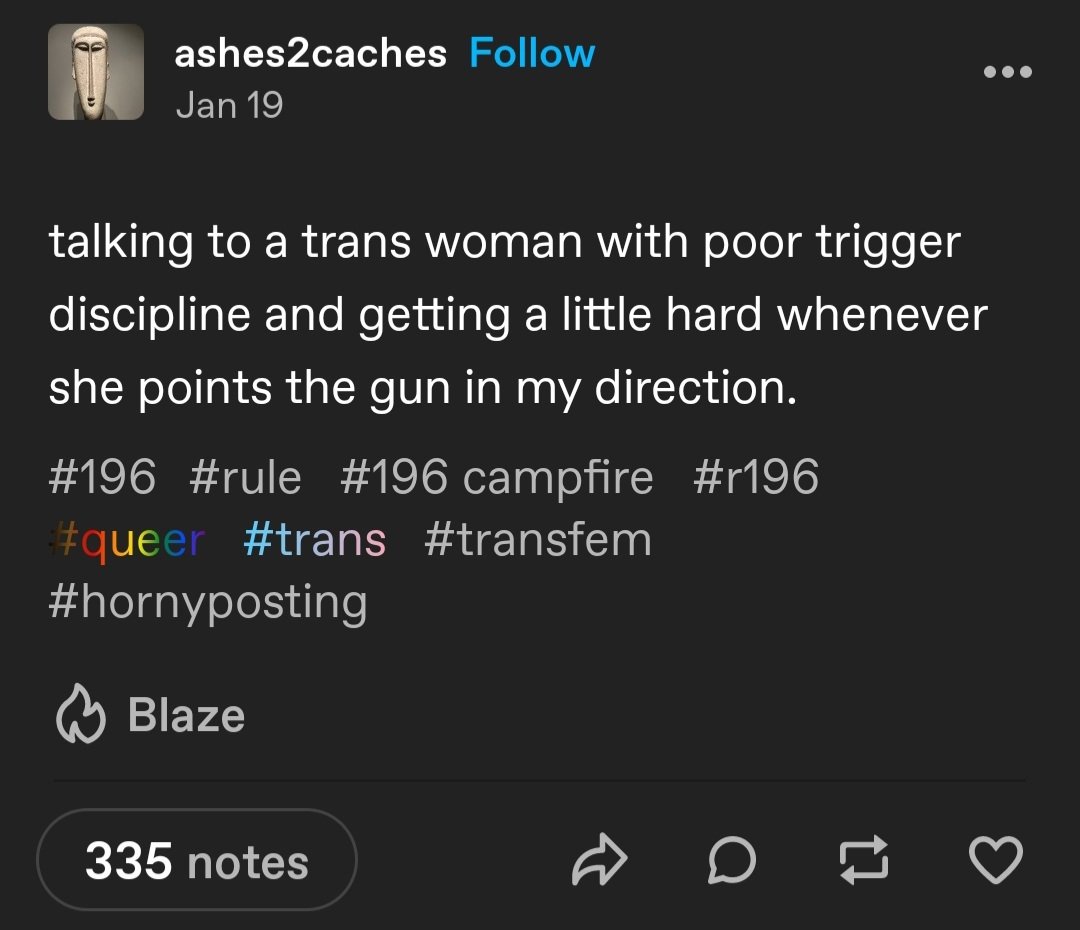Image resolution: width=1080 pixels, height=930 pixels.
Task: Reblog the post using the reblog icon
Action: tap(864, 859)
